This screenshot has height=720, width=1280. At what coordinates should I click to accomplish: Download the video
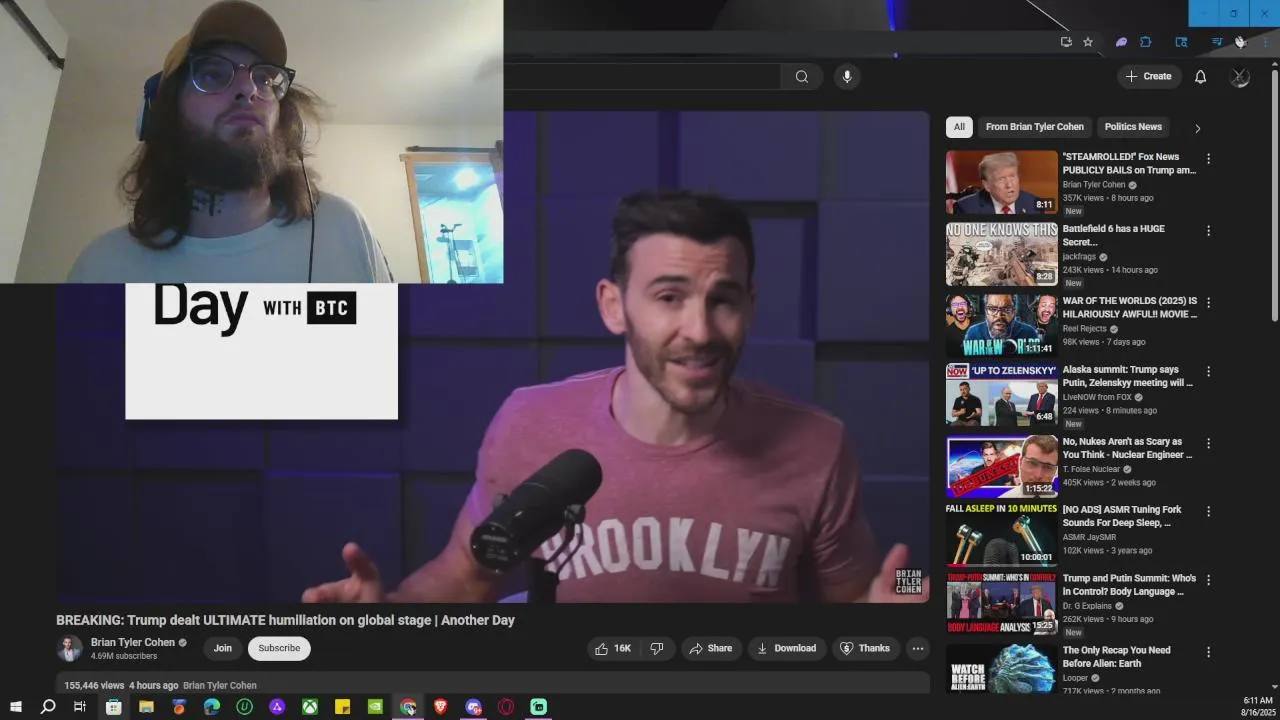pos(787,648)
